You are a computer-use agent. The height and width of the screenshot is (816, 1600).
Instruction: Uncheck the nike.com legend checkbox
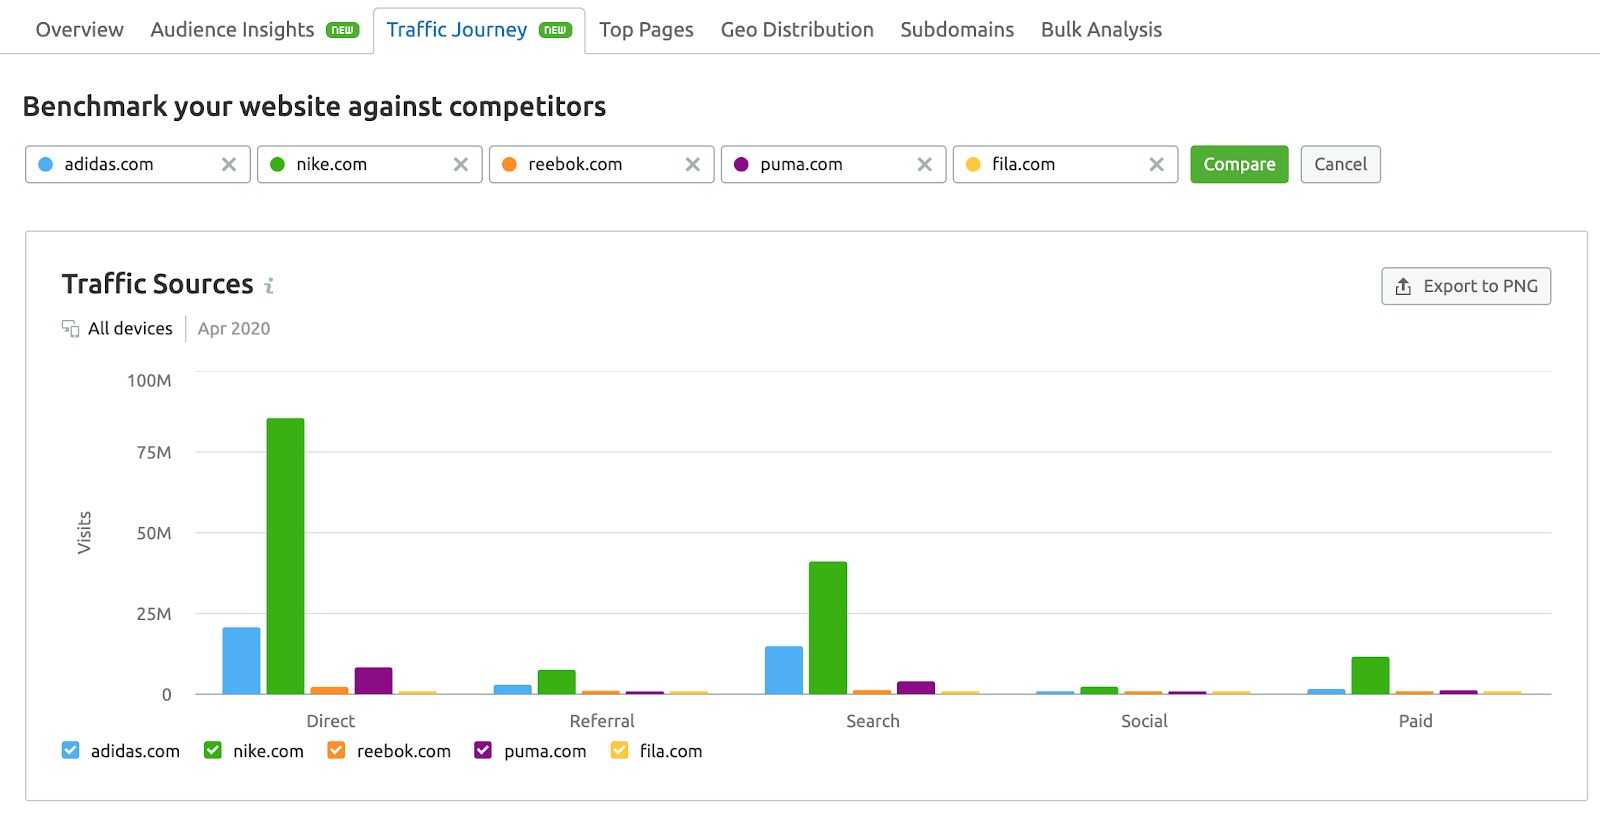point(212,750)
